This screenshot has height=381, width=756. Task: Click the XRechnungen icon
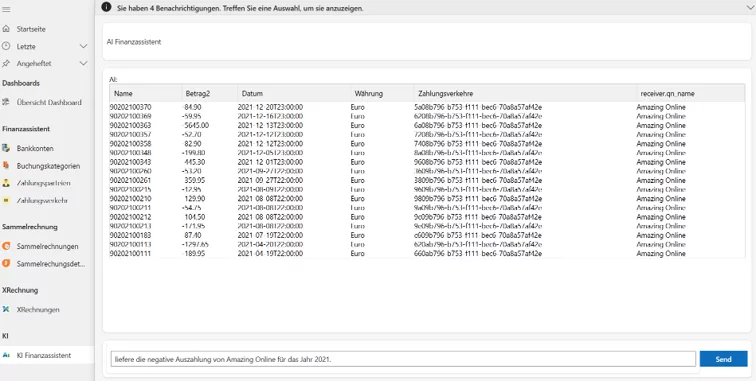click(6, 309)
